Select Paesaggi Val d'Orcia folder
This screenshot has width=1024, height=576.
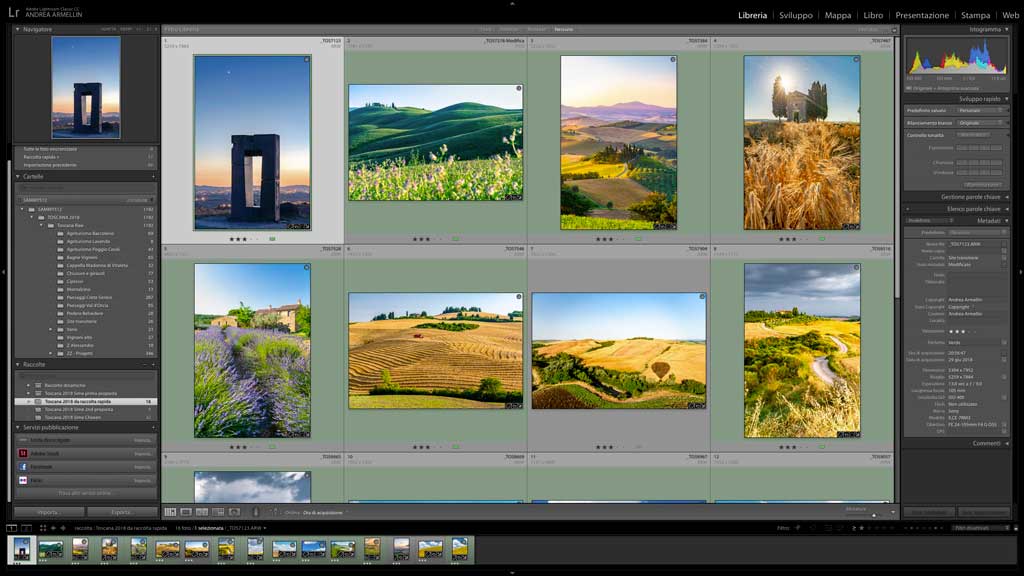pos(88,306)
